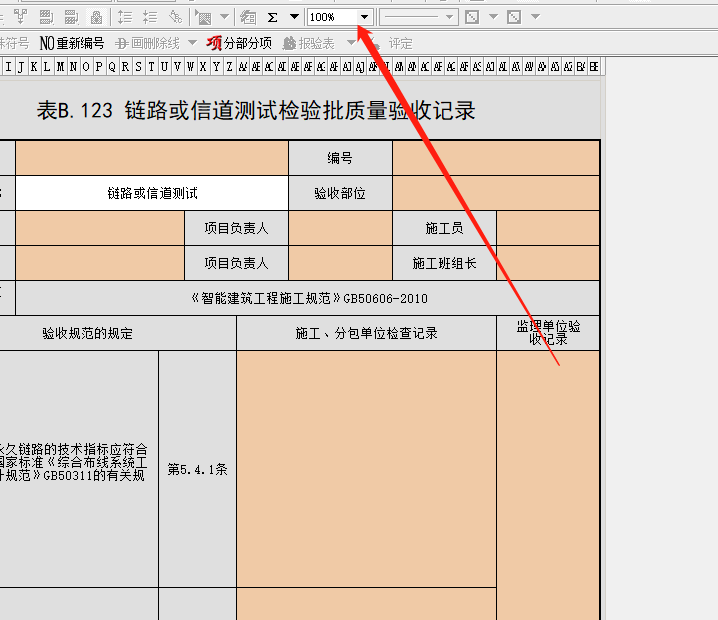Click the 报验表 toolbar button

coord(309,43)
